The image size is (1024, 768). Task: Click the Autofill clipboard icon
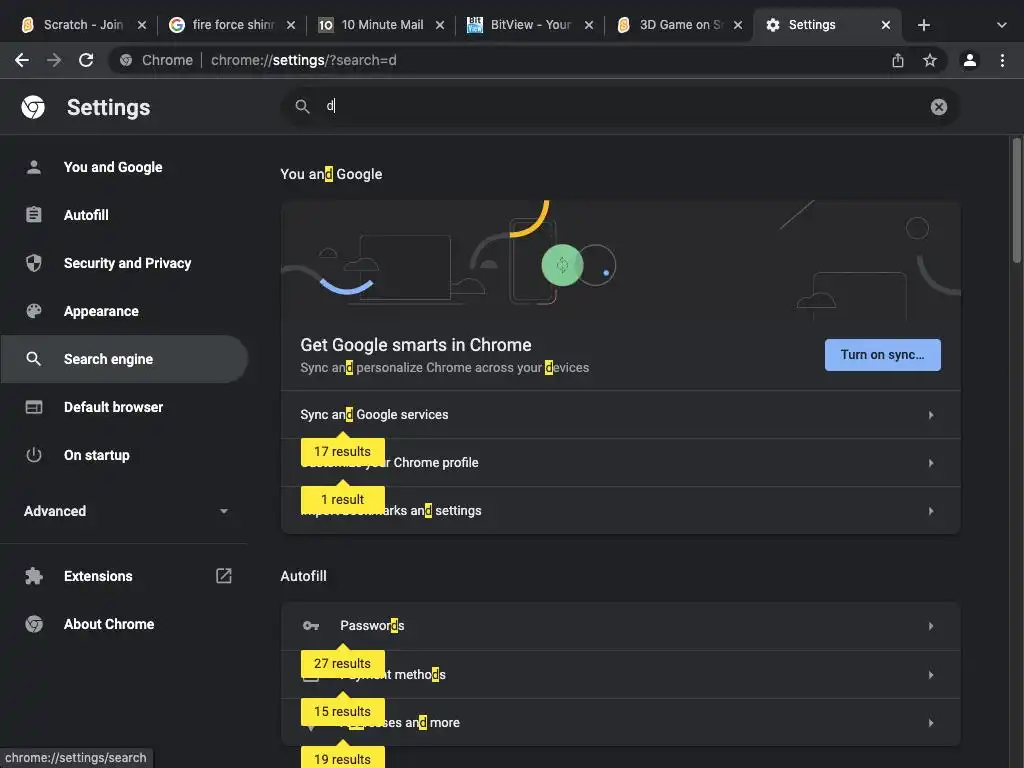pos(33,215)
